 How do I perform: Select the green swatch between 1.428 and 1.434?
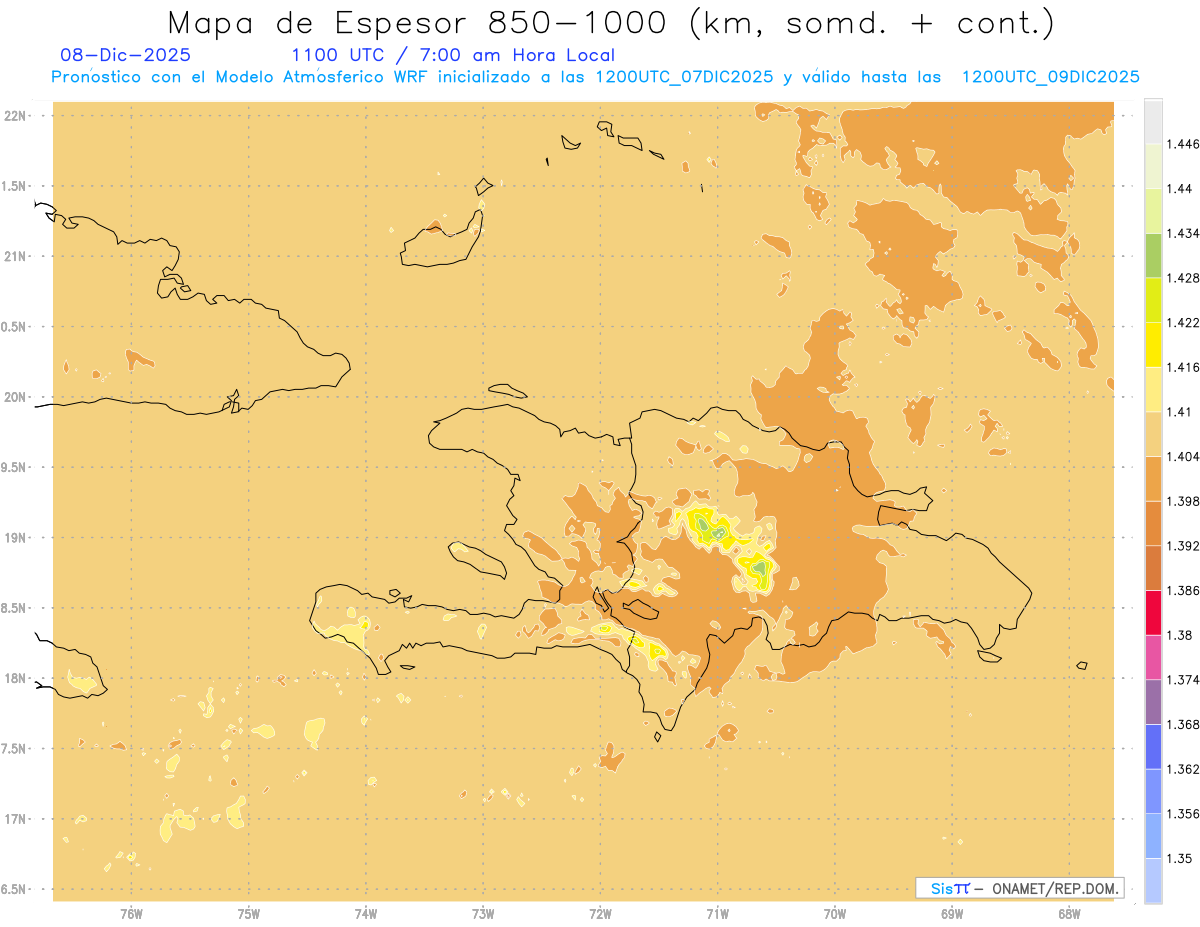click(1153, 255)
